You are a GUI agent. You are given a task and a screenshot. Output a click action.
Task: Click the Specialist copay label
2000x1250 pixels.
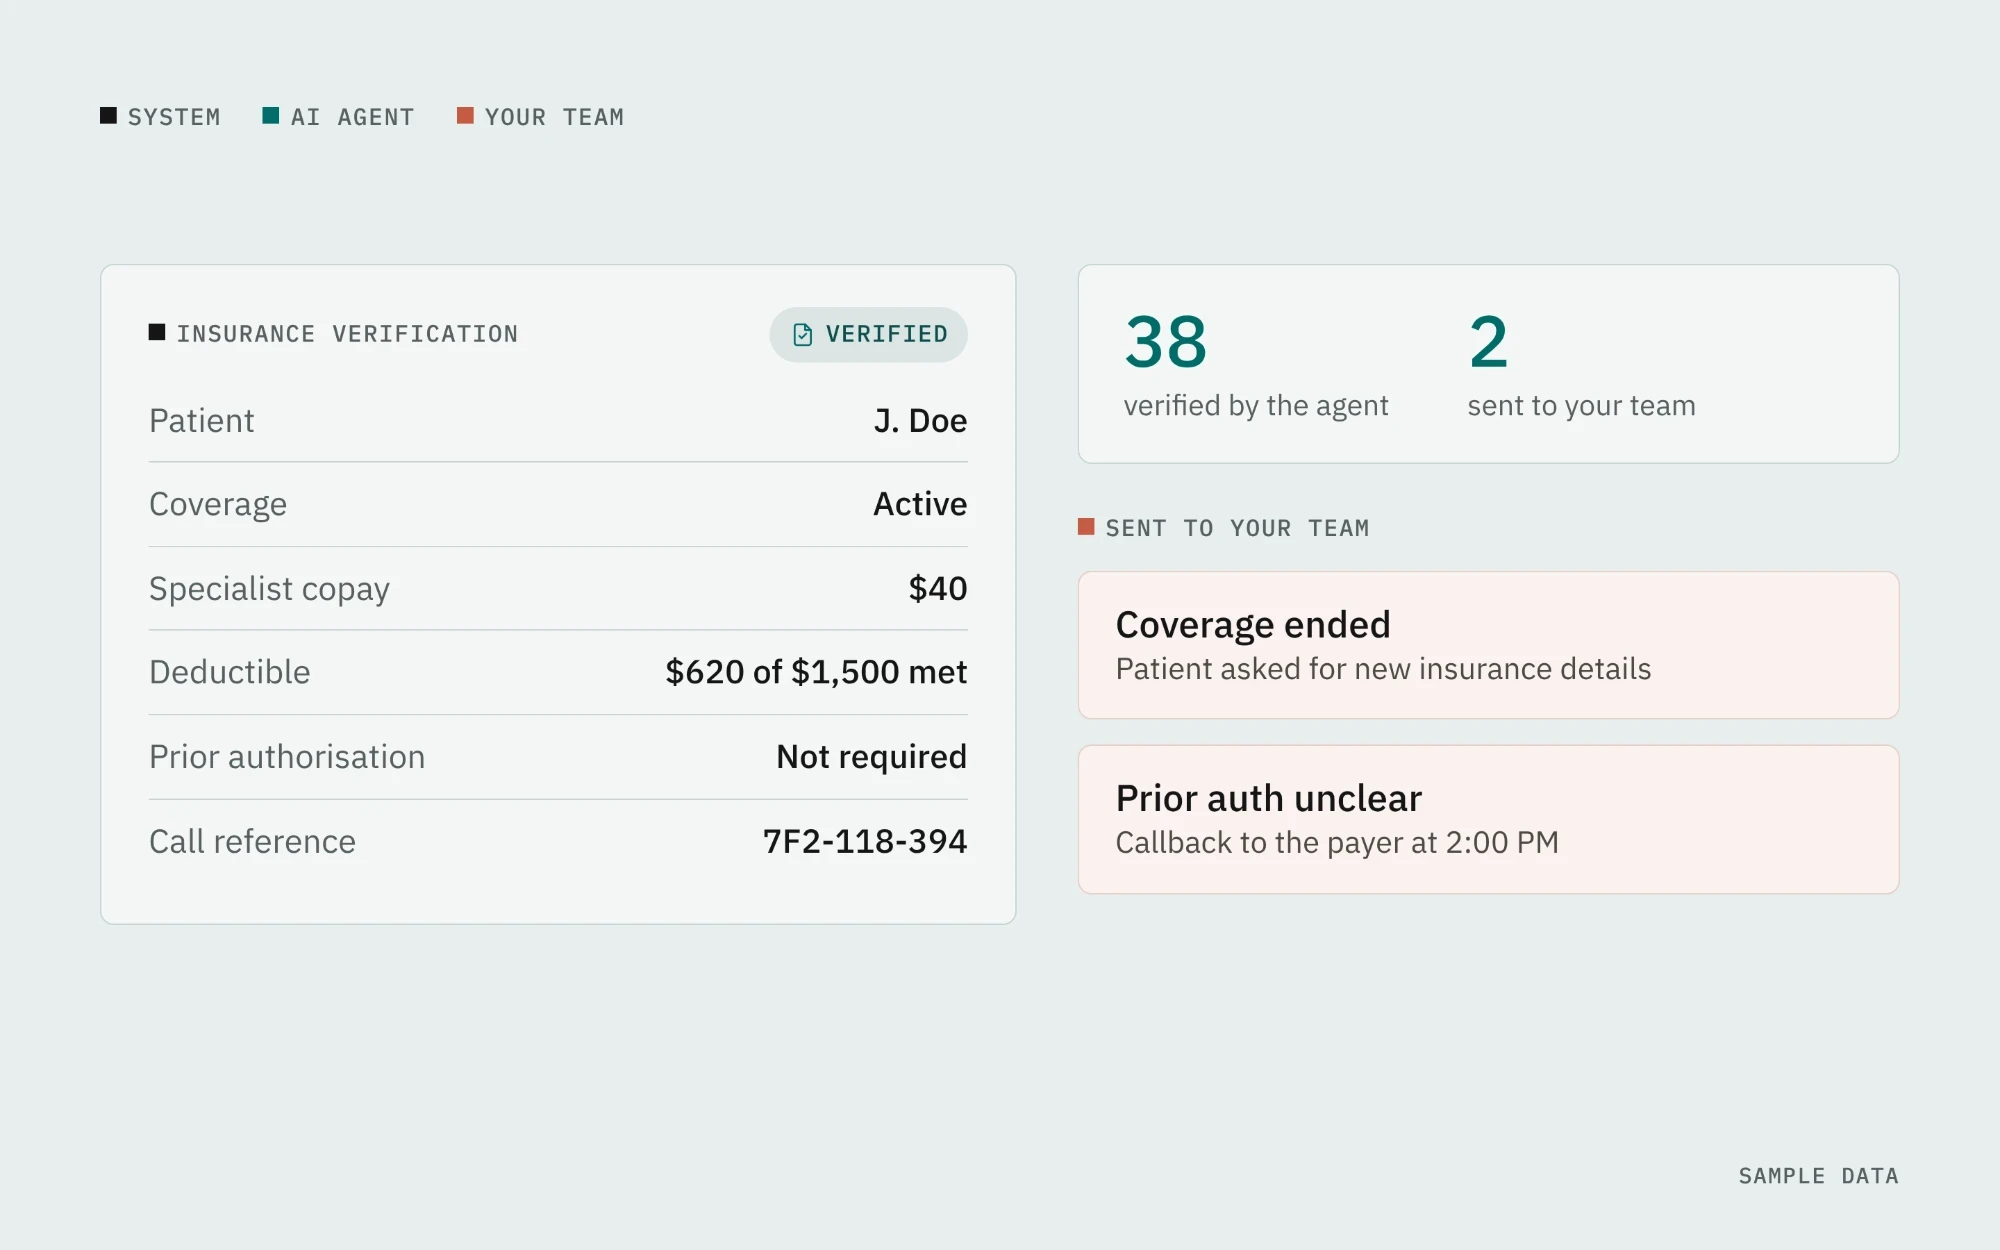coord(269,589)
